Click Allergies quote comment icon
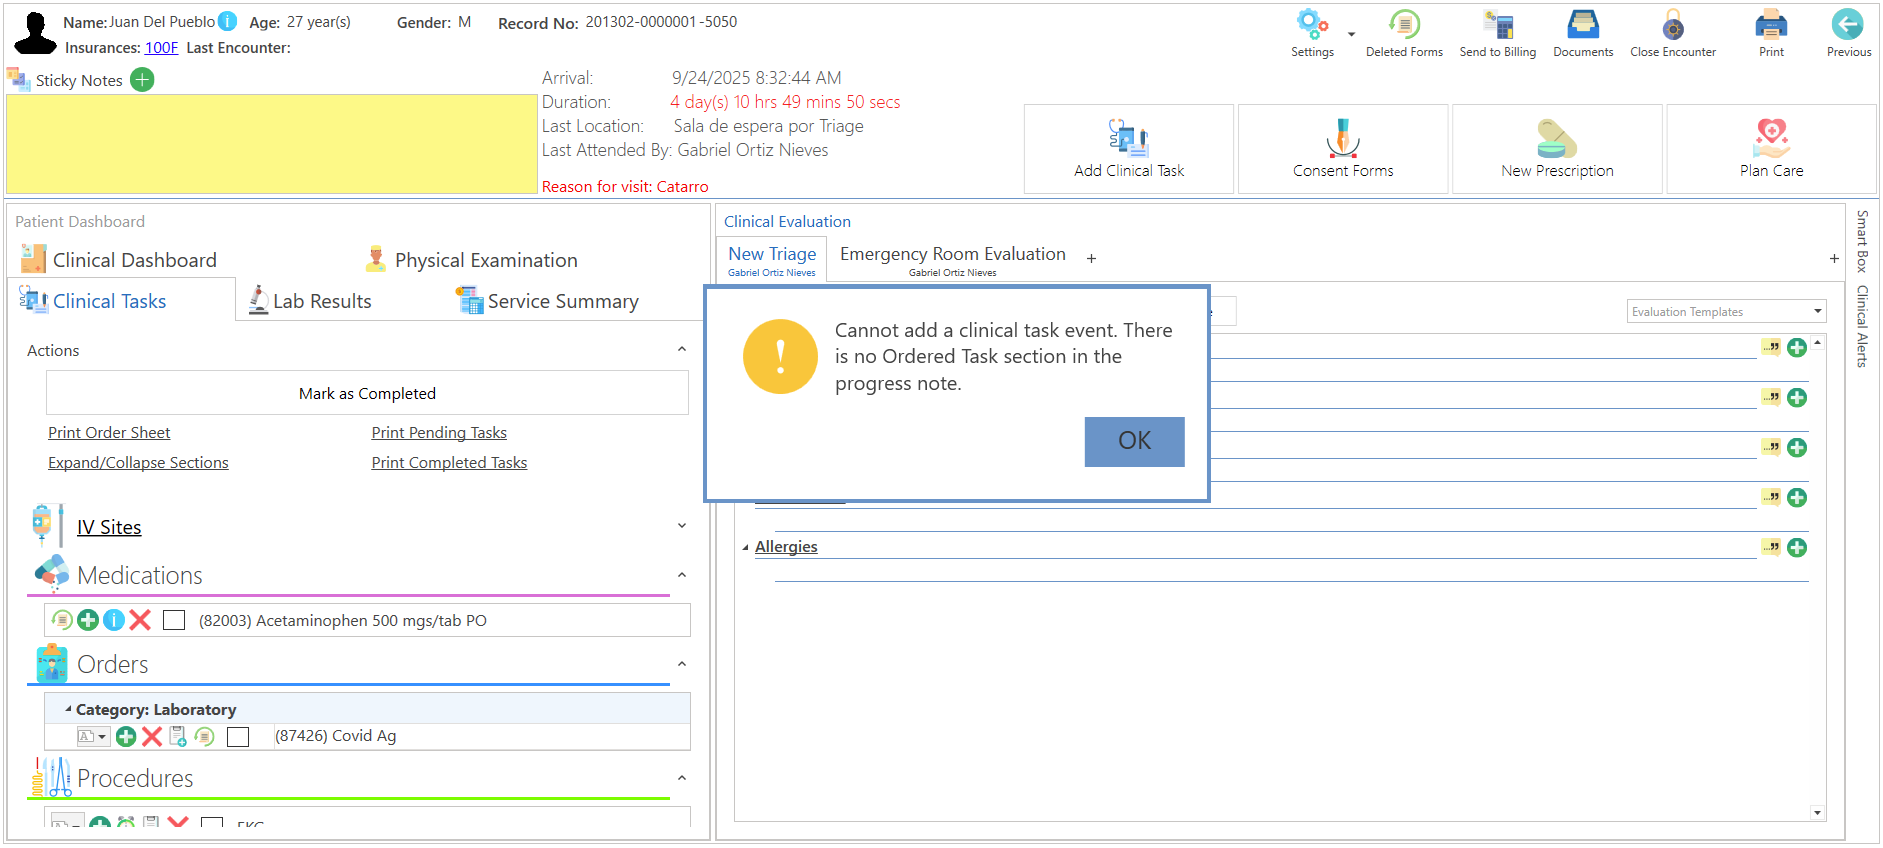1883x848 pixels. pyautogui.click(x=1771, y=547)
